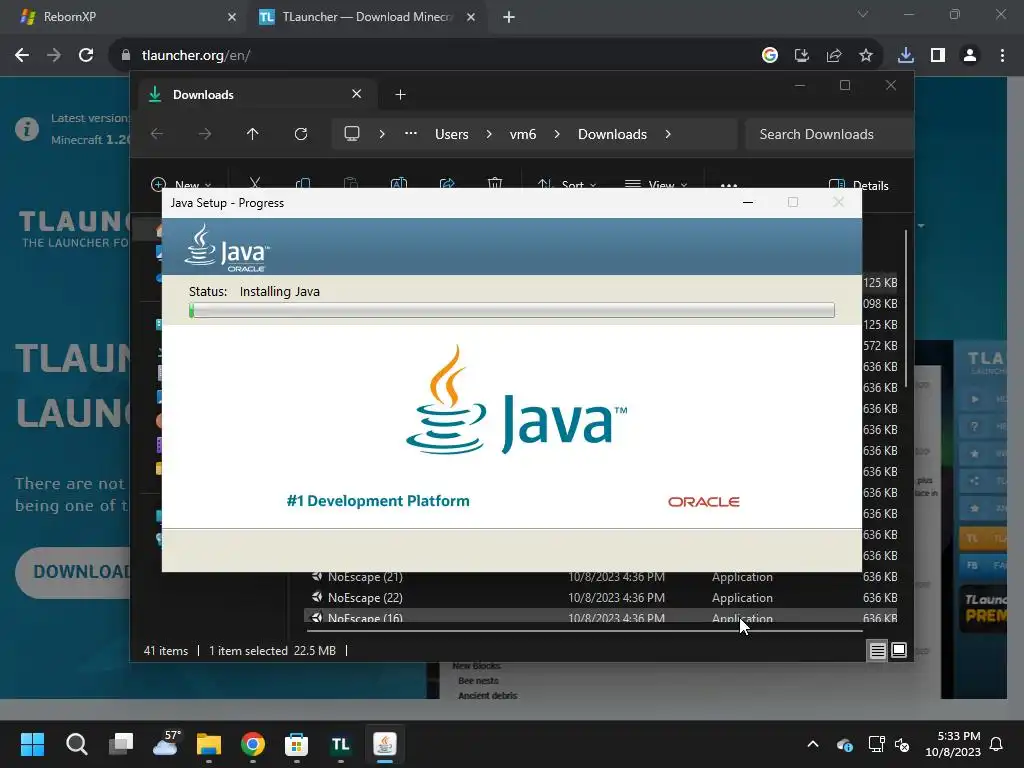
Task: Delete selected file with trash icon
Action: (x=495, y=184)
